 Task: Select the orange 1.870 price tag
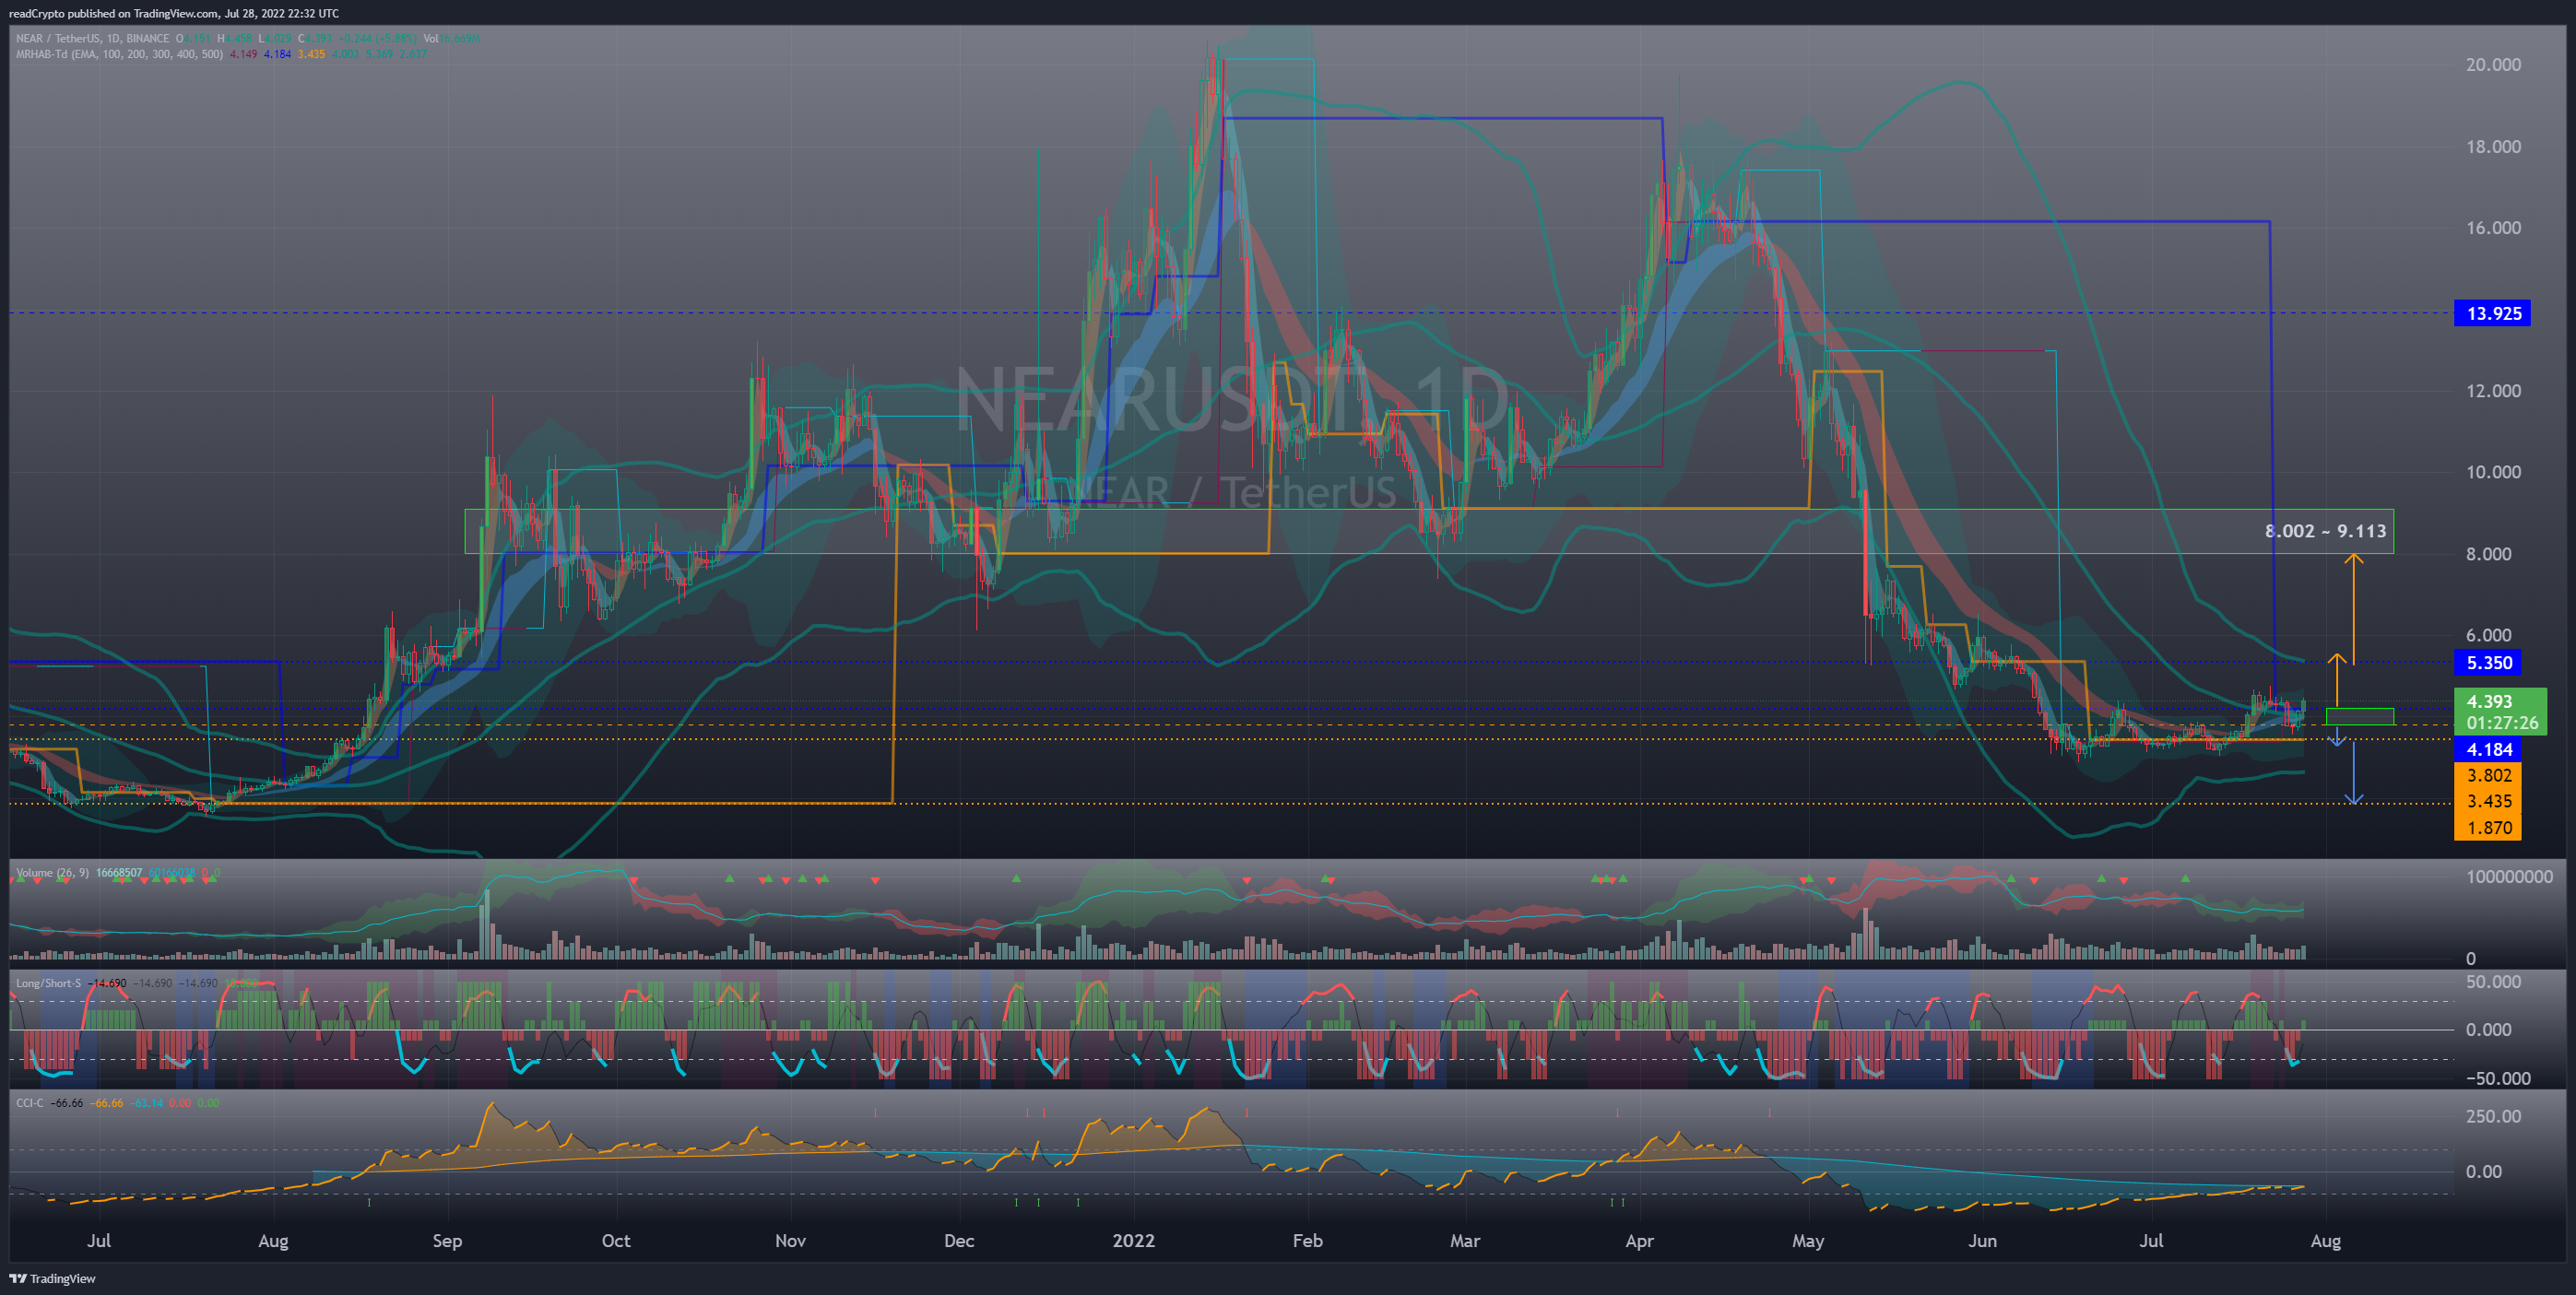point(2488,827)
